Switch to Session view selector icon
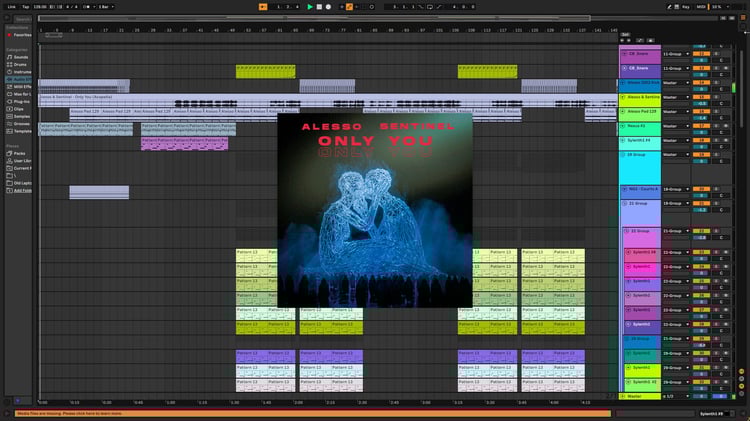Screen dimensions: 750x421 coord(743,26)
